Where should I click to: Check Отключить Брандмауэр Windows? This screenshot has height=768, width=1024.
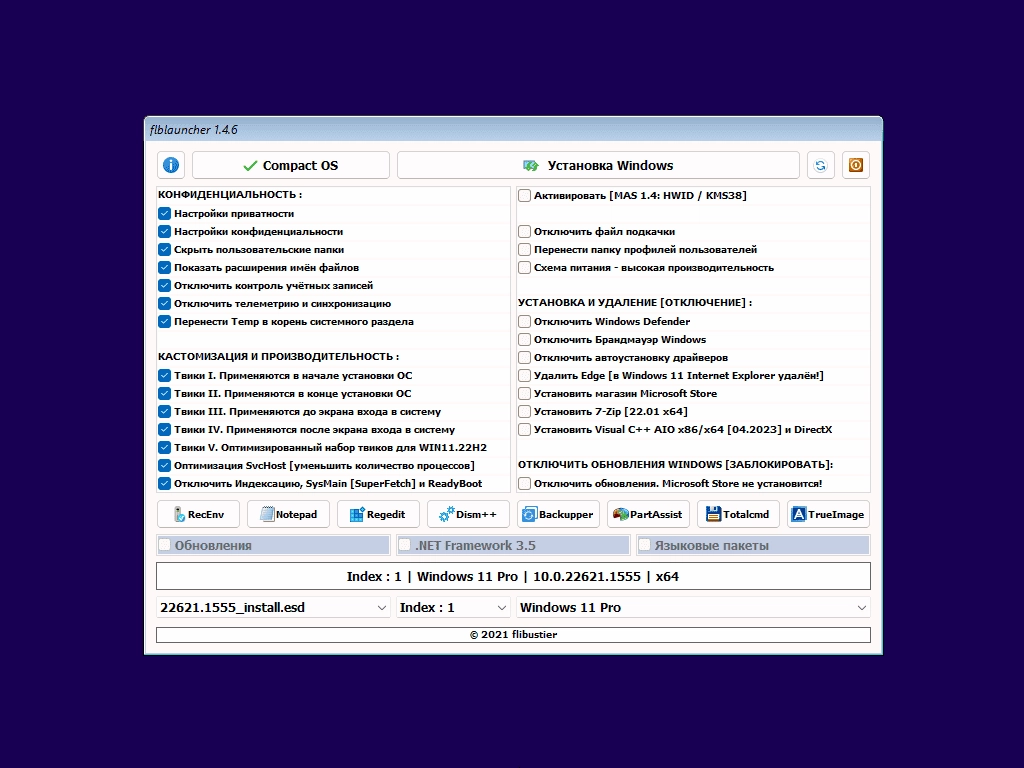point(524,340)
